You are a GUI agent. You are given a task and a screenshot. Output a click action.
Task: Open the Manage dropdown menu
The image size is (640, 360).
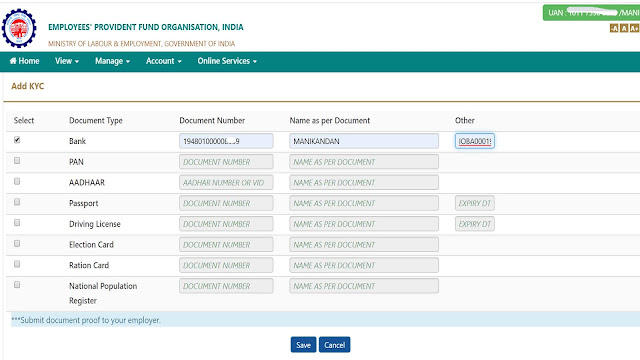coord(112,61)
